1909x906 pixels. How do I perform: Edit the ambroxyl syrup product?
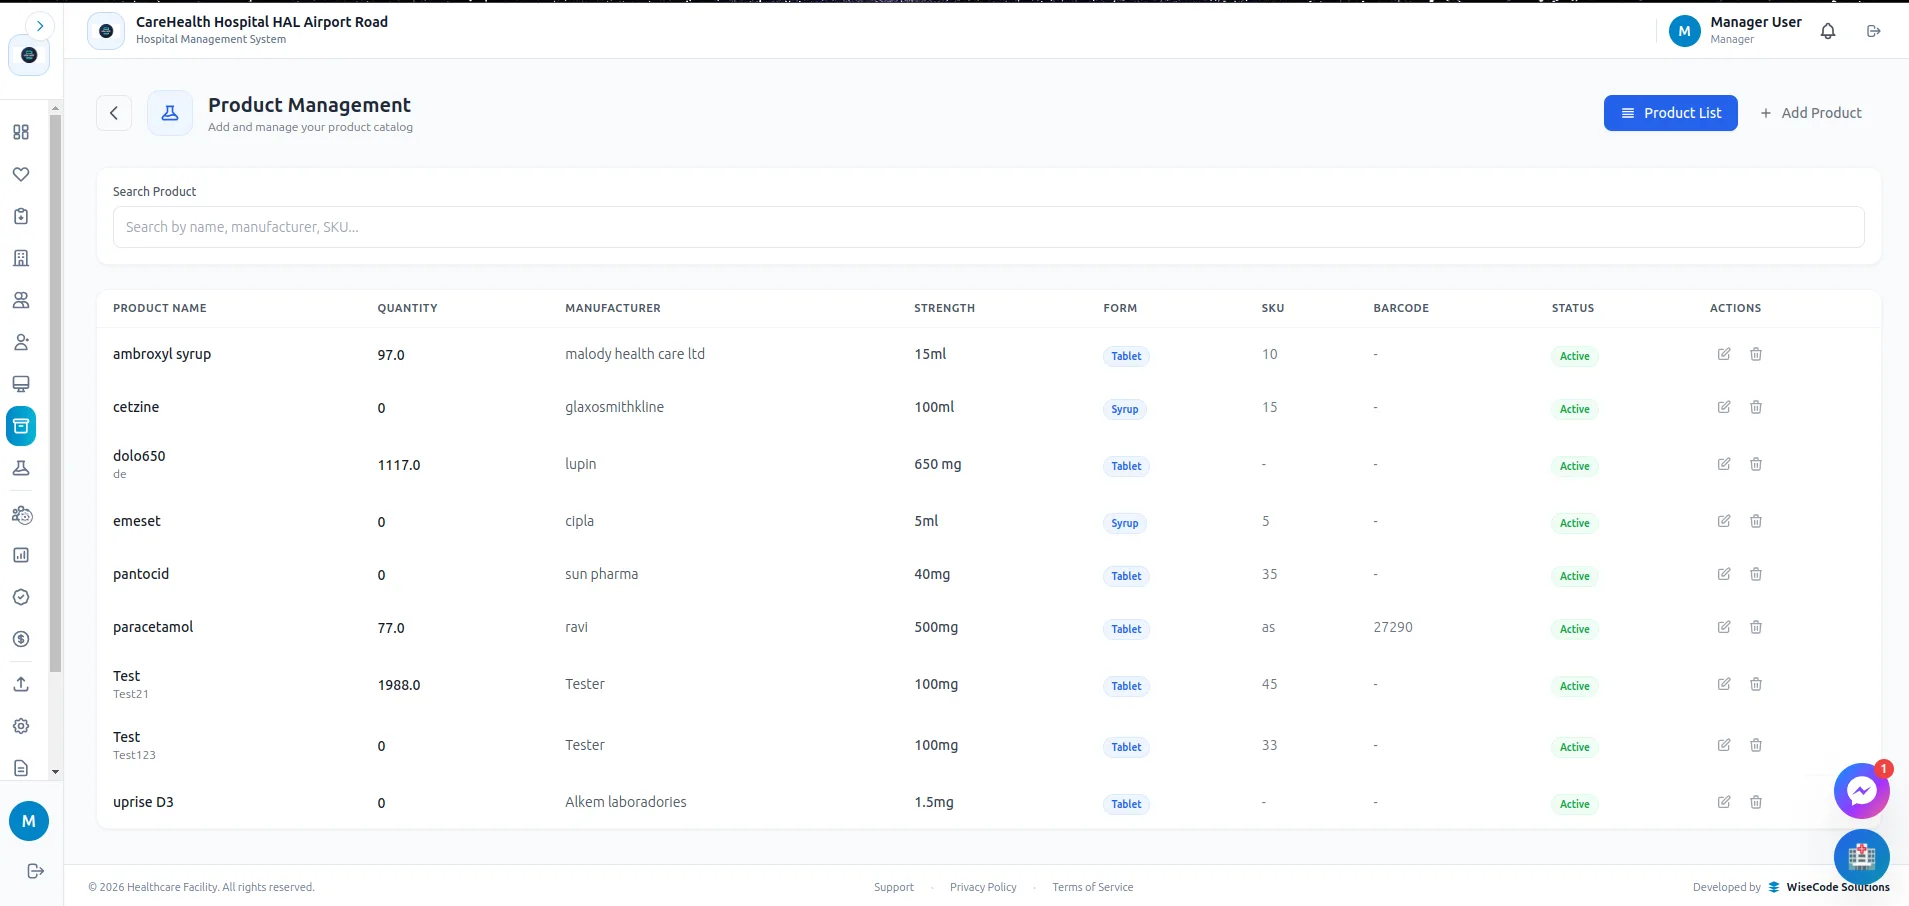click(x=1724, y=354)
